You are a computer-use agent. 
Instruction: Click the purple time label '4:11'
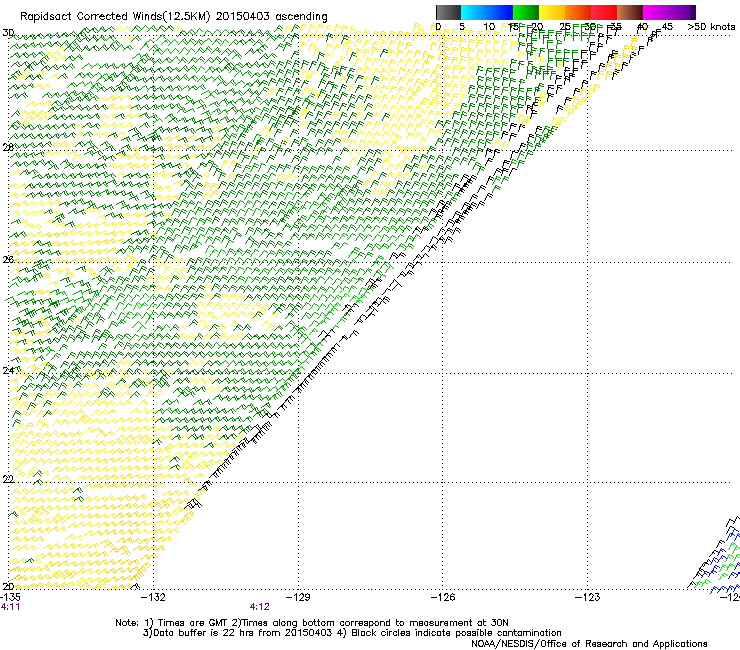(x=10, y=607)
